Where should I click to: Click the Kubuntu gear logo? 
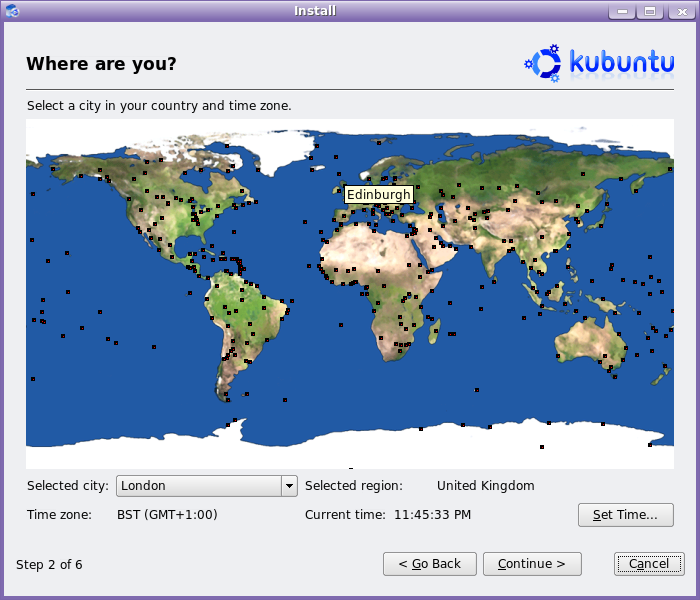click(543, 62)
